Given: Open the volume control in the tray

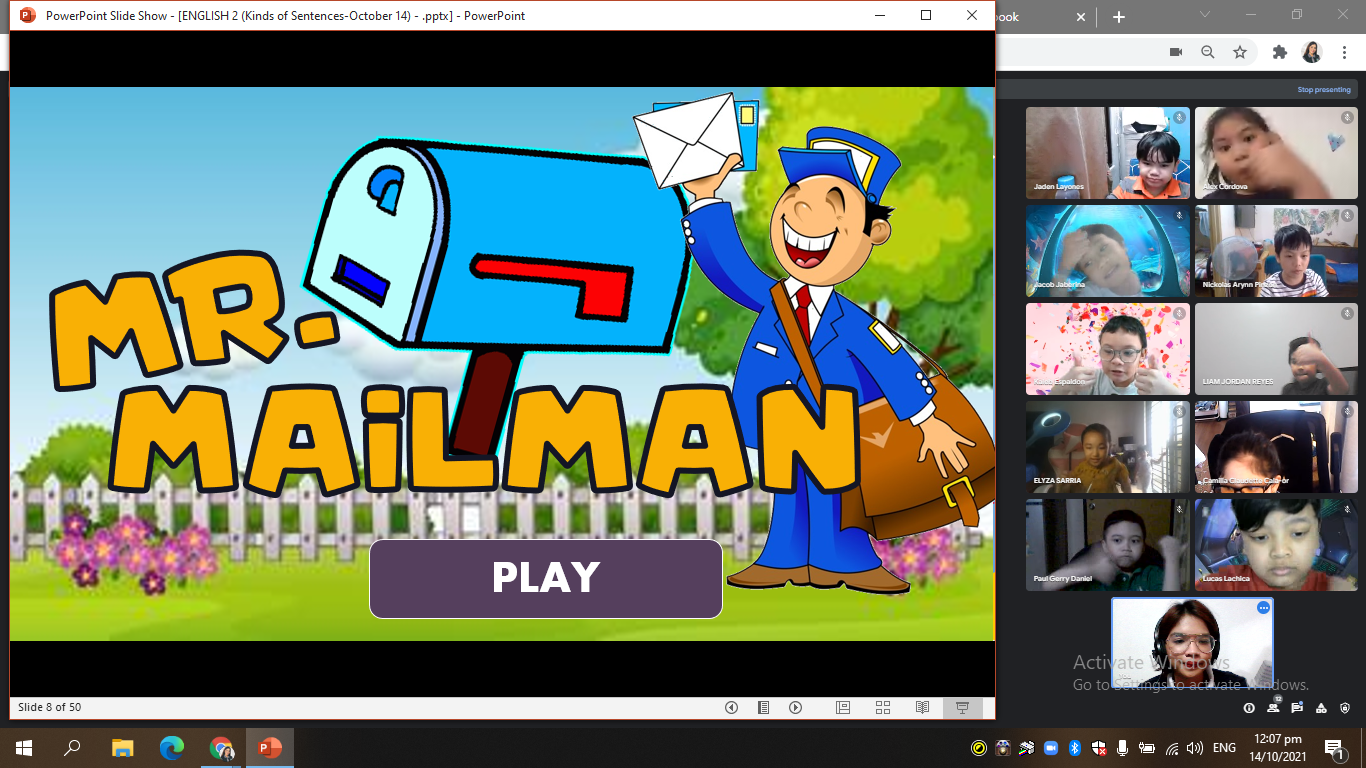Looking at the screenshot, I should click(x=1196, y=748).
